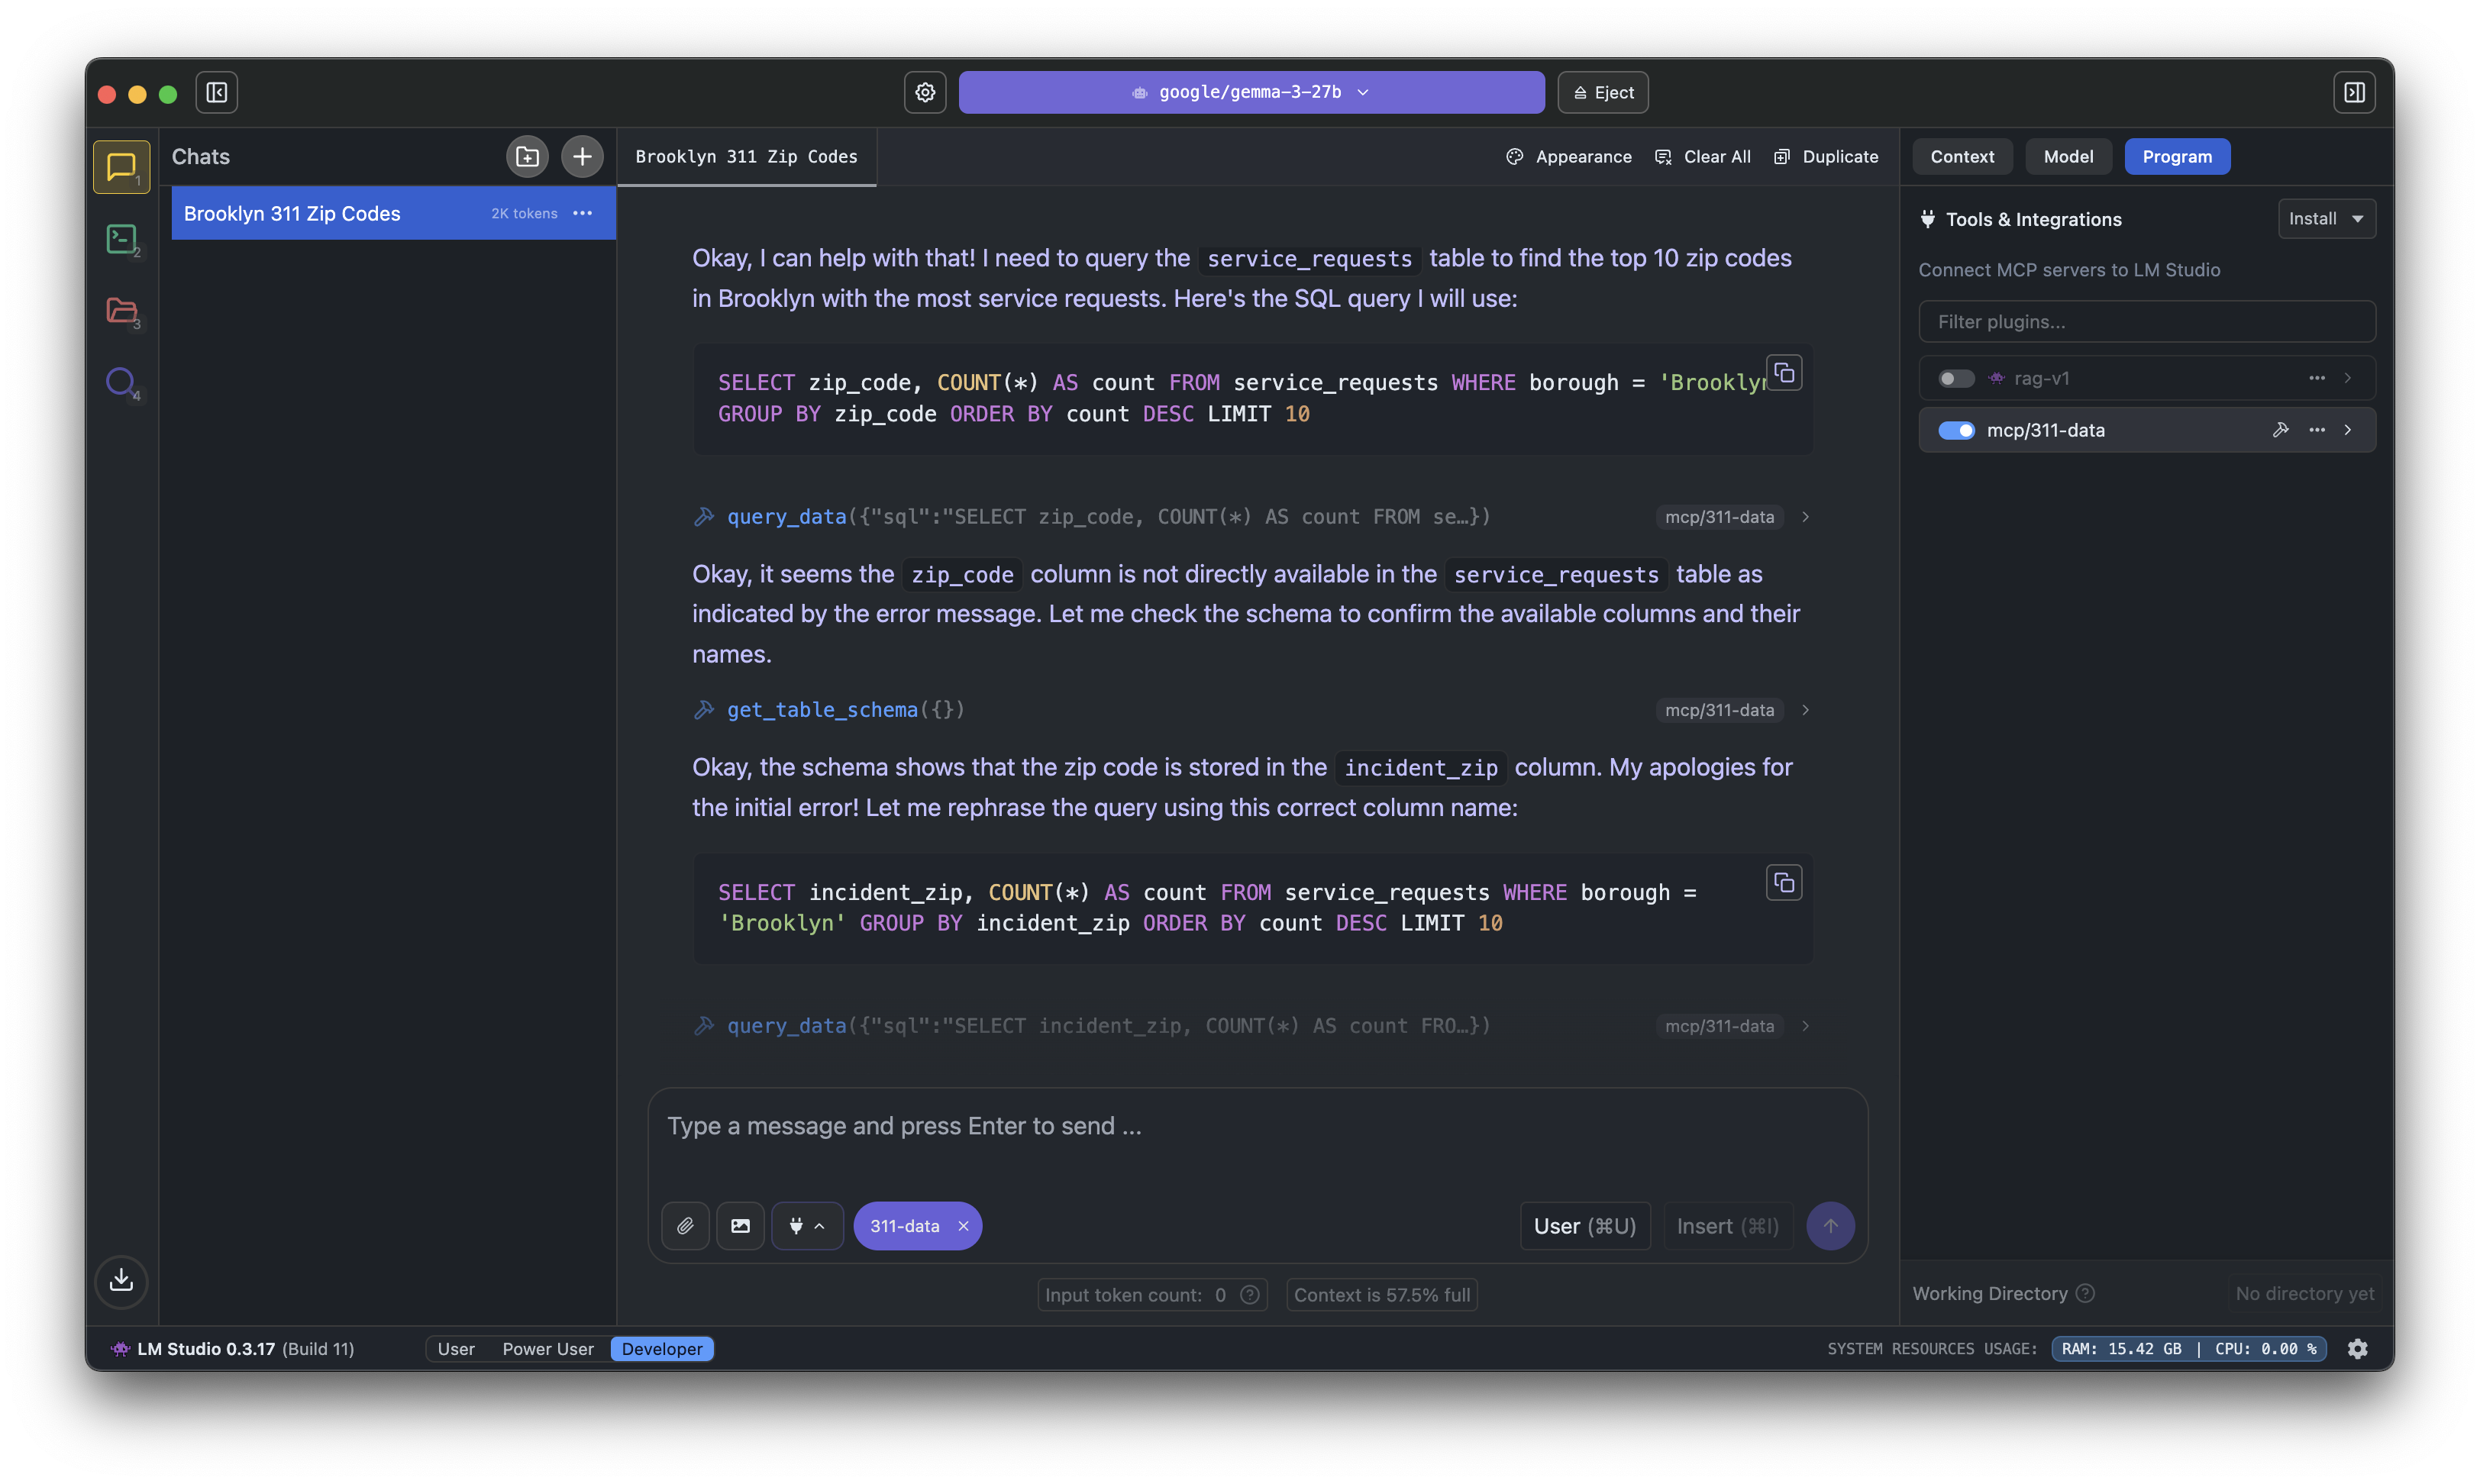Switch to the Context tab
The image size is (2480, 1484).
(x=1962, y=157)
